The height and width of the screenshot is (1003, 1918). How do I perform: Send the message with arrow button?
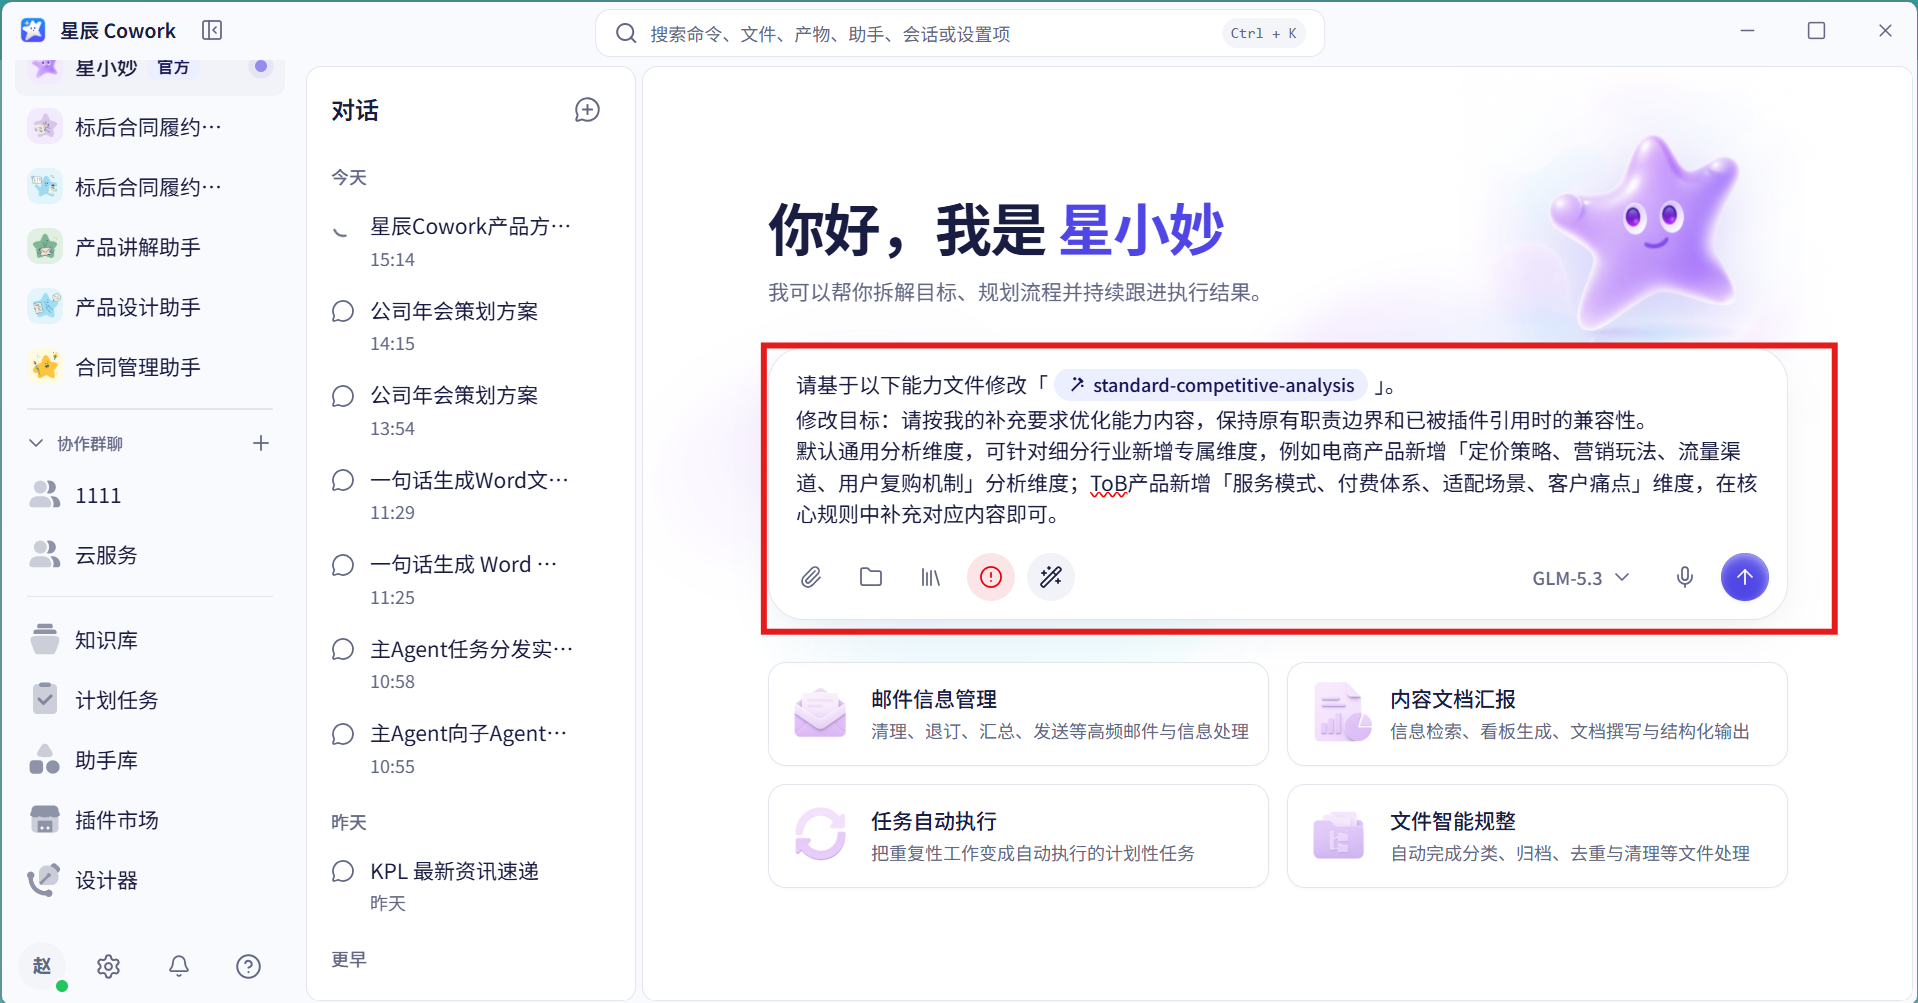pos(1745,577)
